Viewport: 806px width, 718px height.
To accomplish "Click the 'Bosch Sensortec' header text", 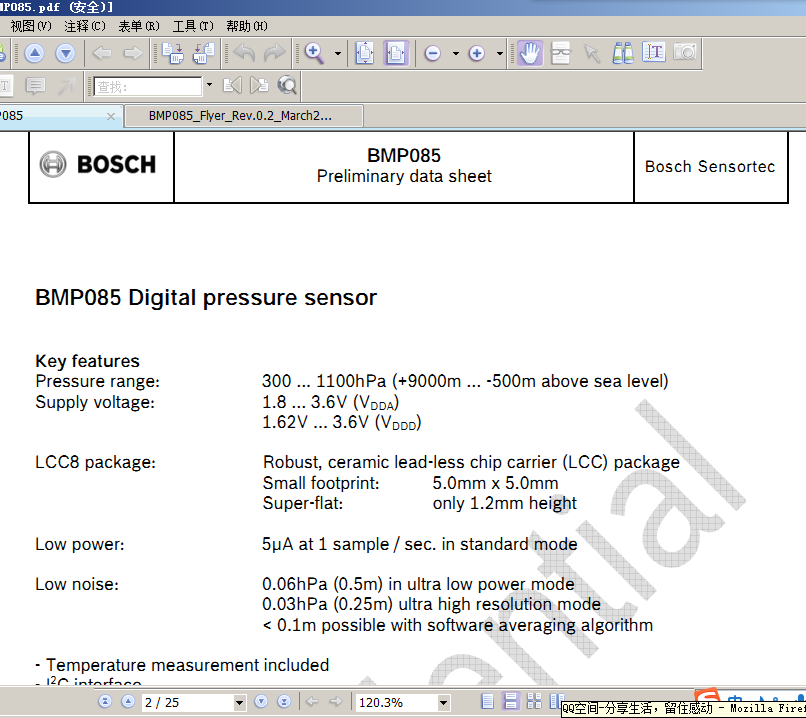I will point(710,167).
